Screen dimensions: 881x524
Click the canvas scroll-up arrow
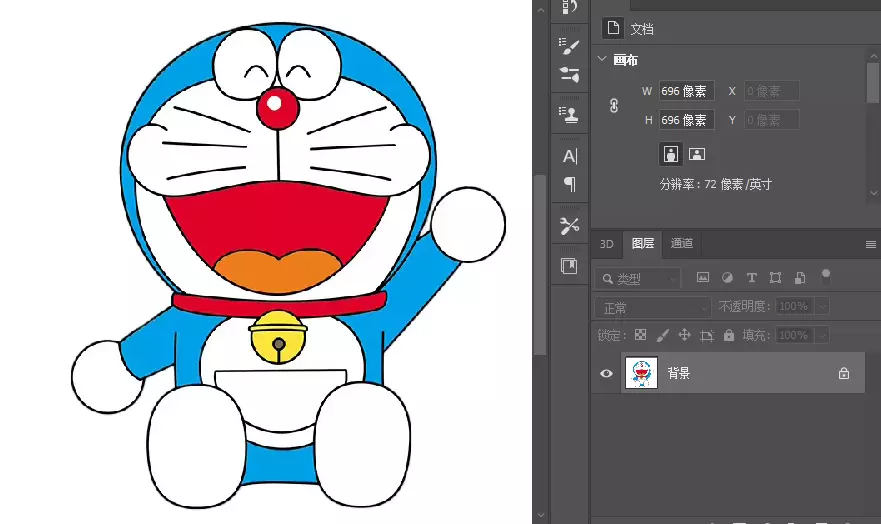[x=541, y=10]
